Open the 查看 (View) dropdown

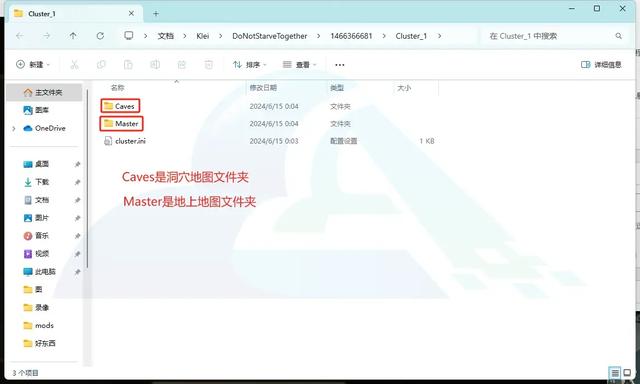tap(300, 64)
